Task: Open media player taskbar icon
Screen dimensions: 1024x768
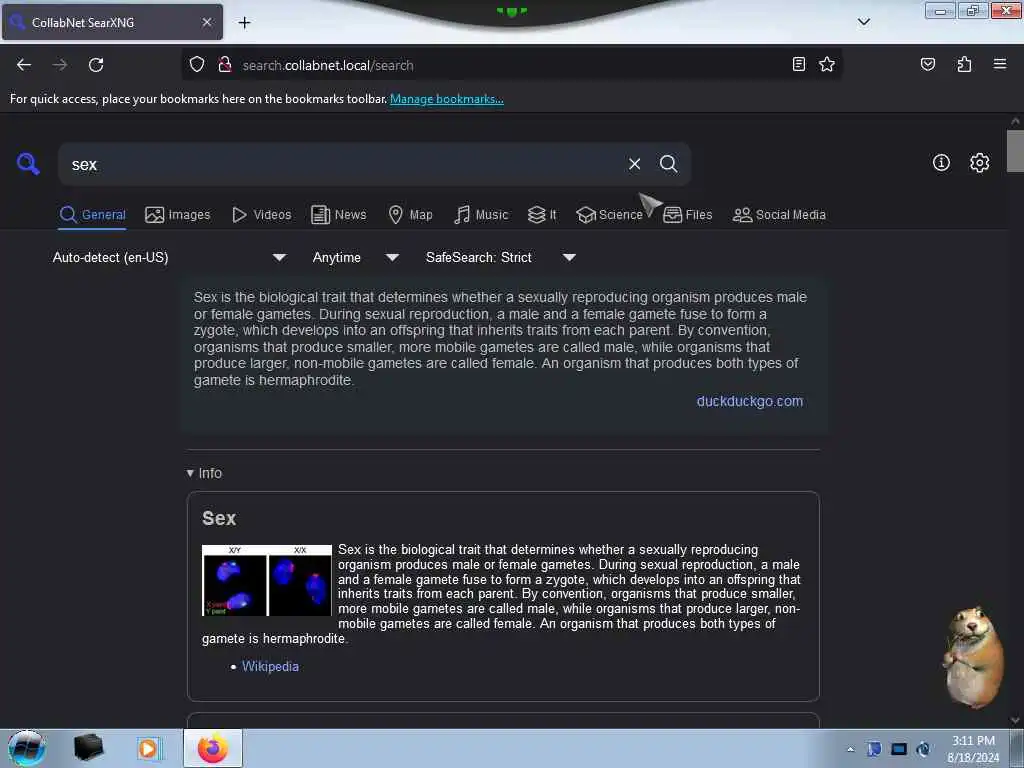Action: (148, 748)
